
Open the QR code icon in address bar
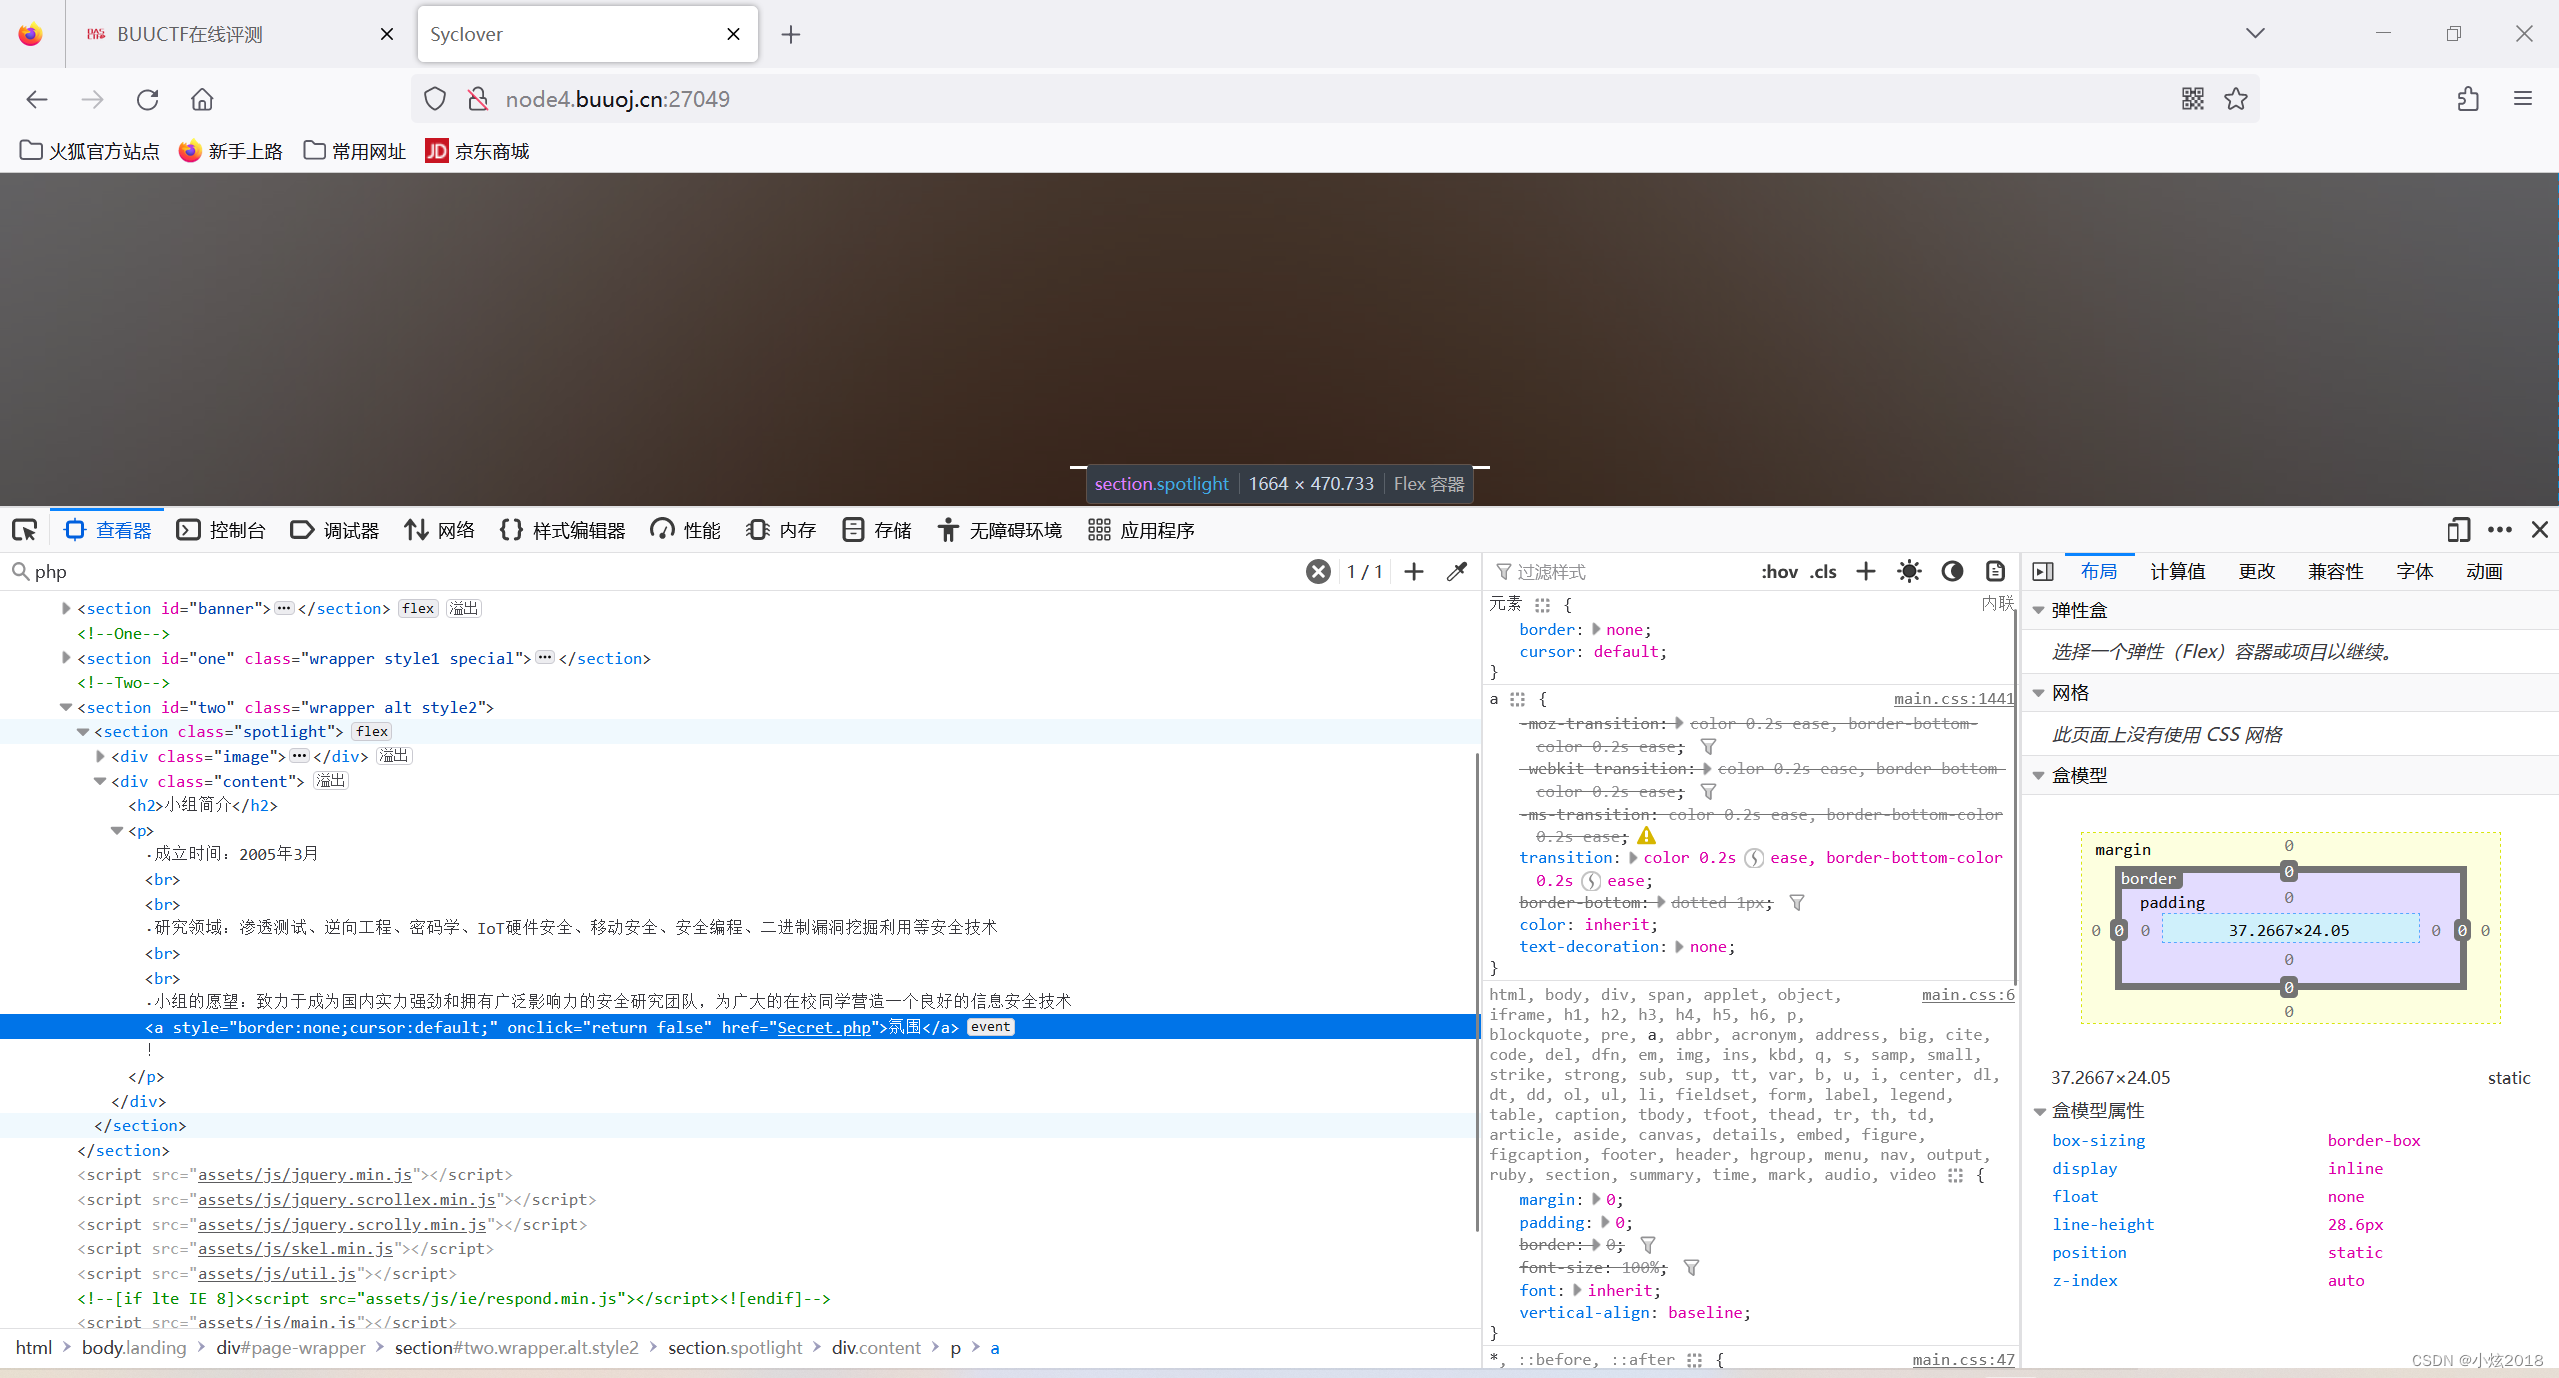(2193, 99)
